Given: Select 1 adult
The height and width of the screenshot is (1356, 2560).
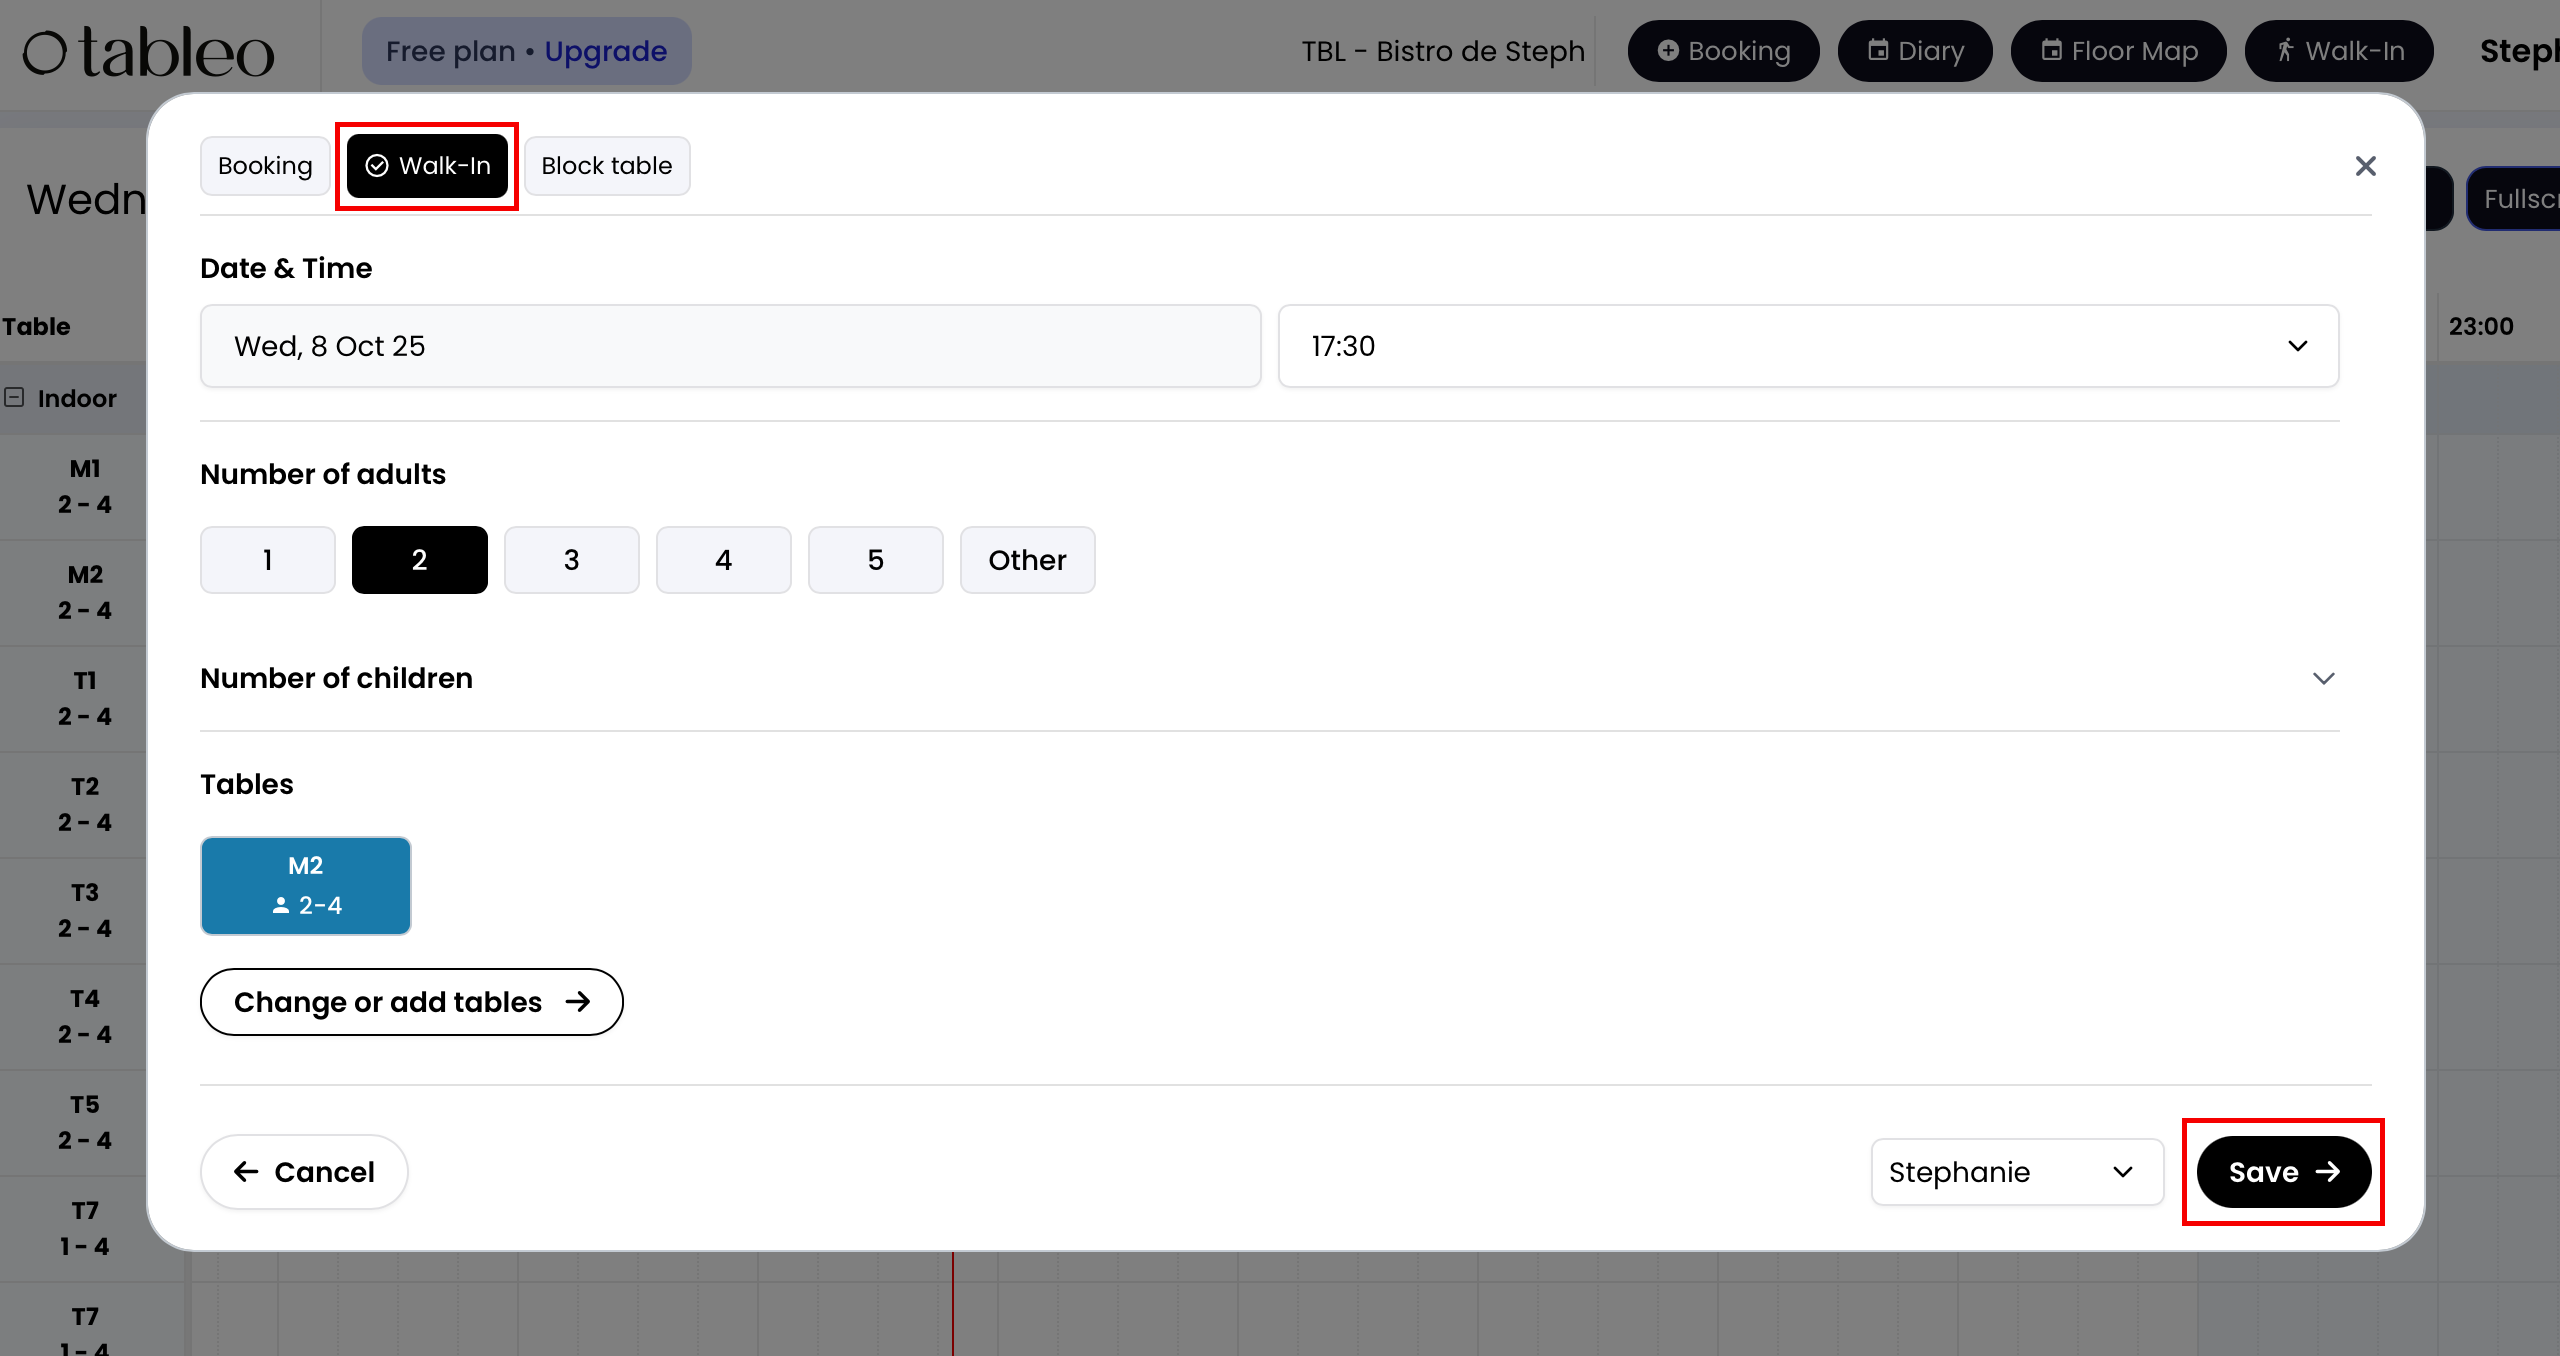Looking at the screenshot, I should pos(268,560).
